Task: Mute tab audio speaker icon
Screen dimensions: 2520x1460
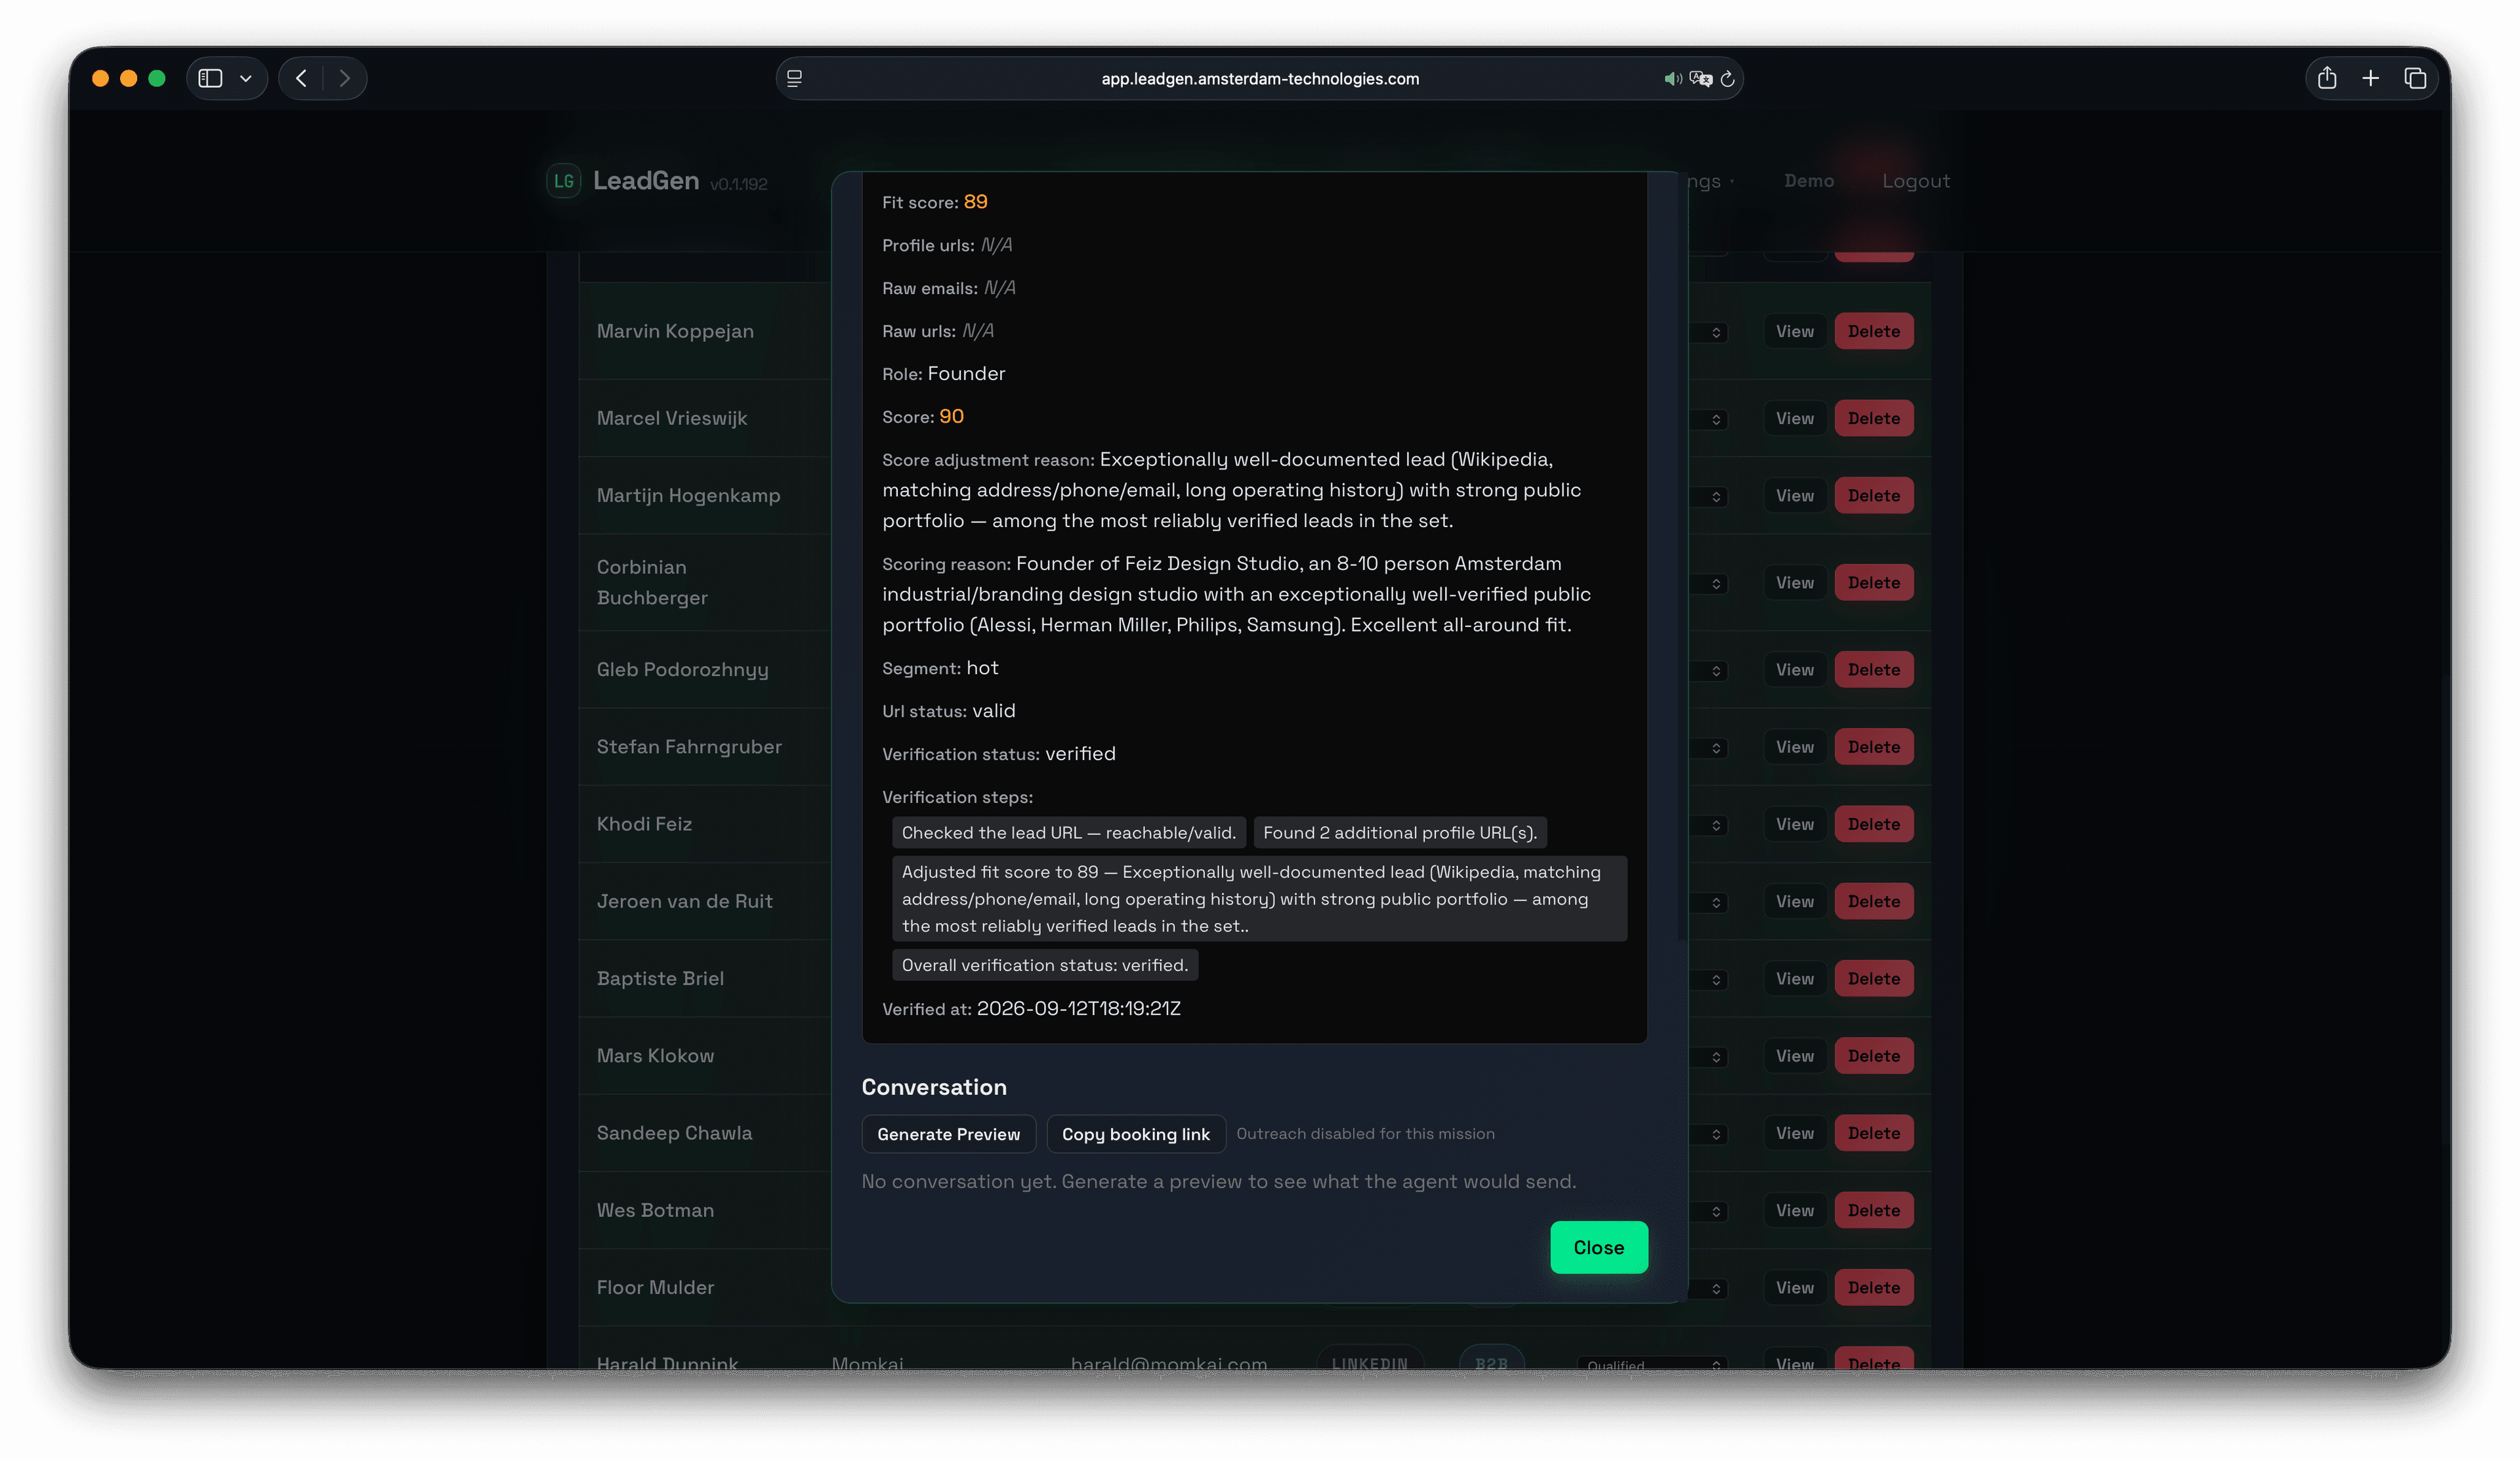Action: pyautogui.click(x=1672, y=79)
